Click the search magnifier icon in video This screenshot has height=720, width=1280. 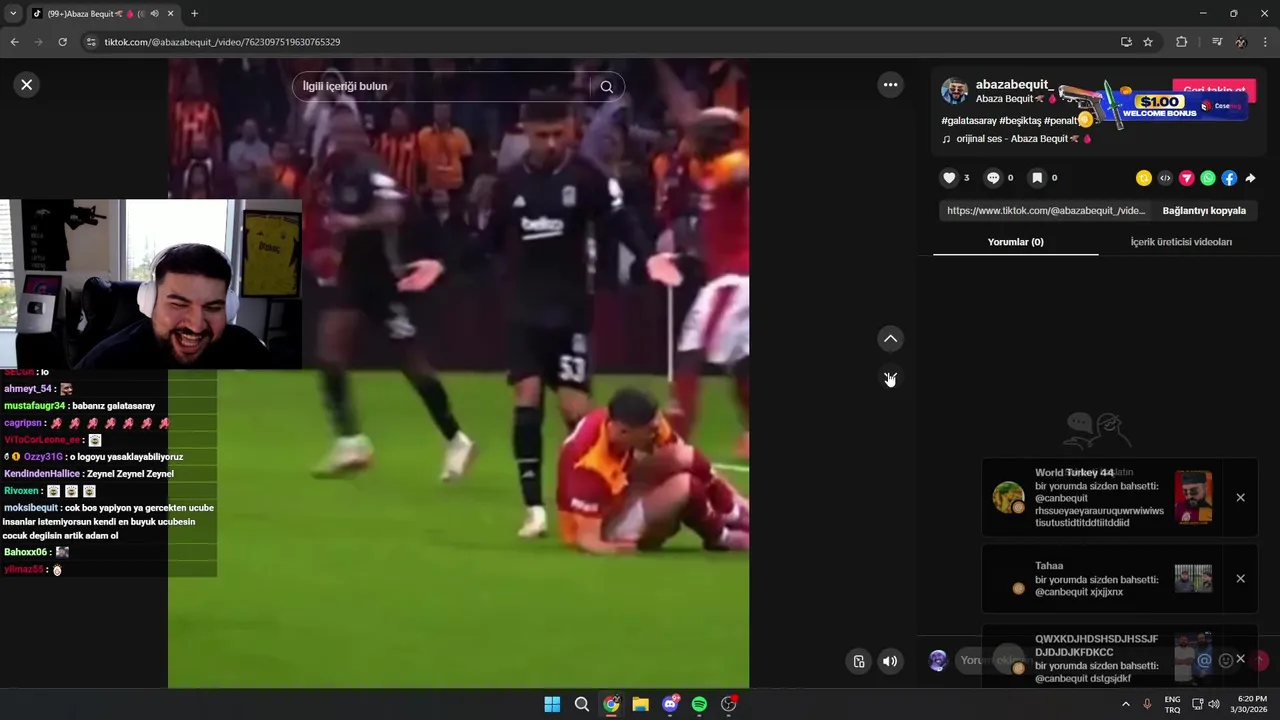(x=606, y=87)
